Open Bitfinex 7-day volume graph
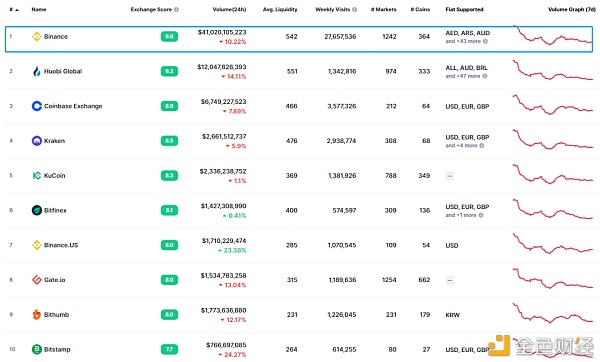 [553, 210]
